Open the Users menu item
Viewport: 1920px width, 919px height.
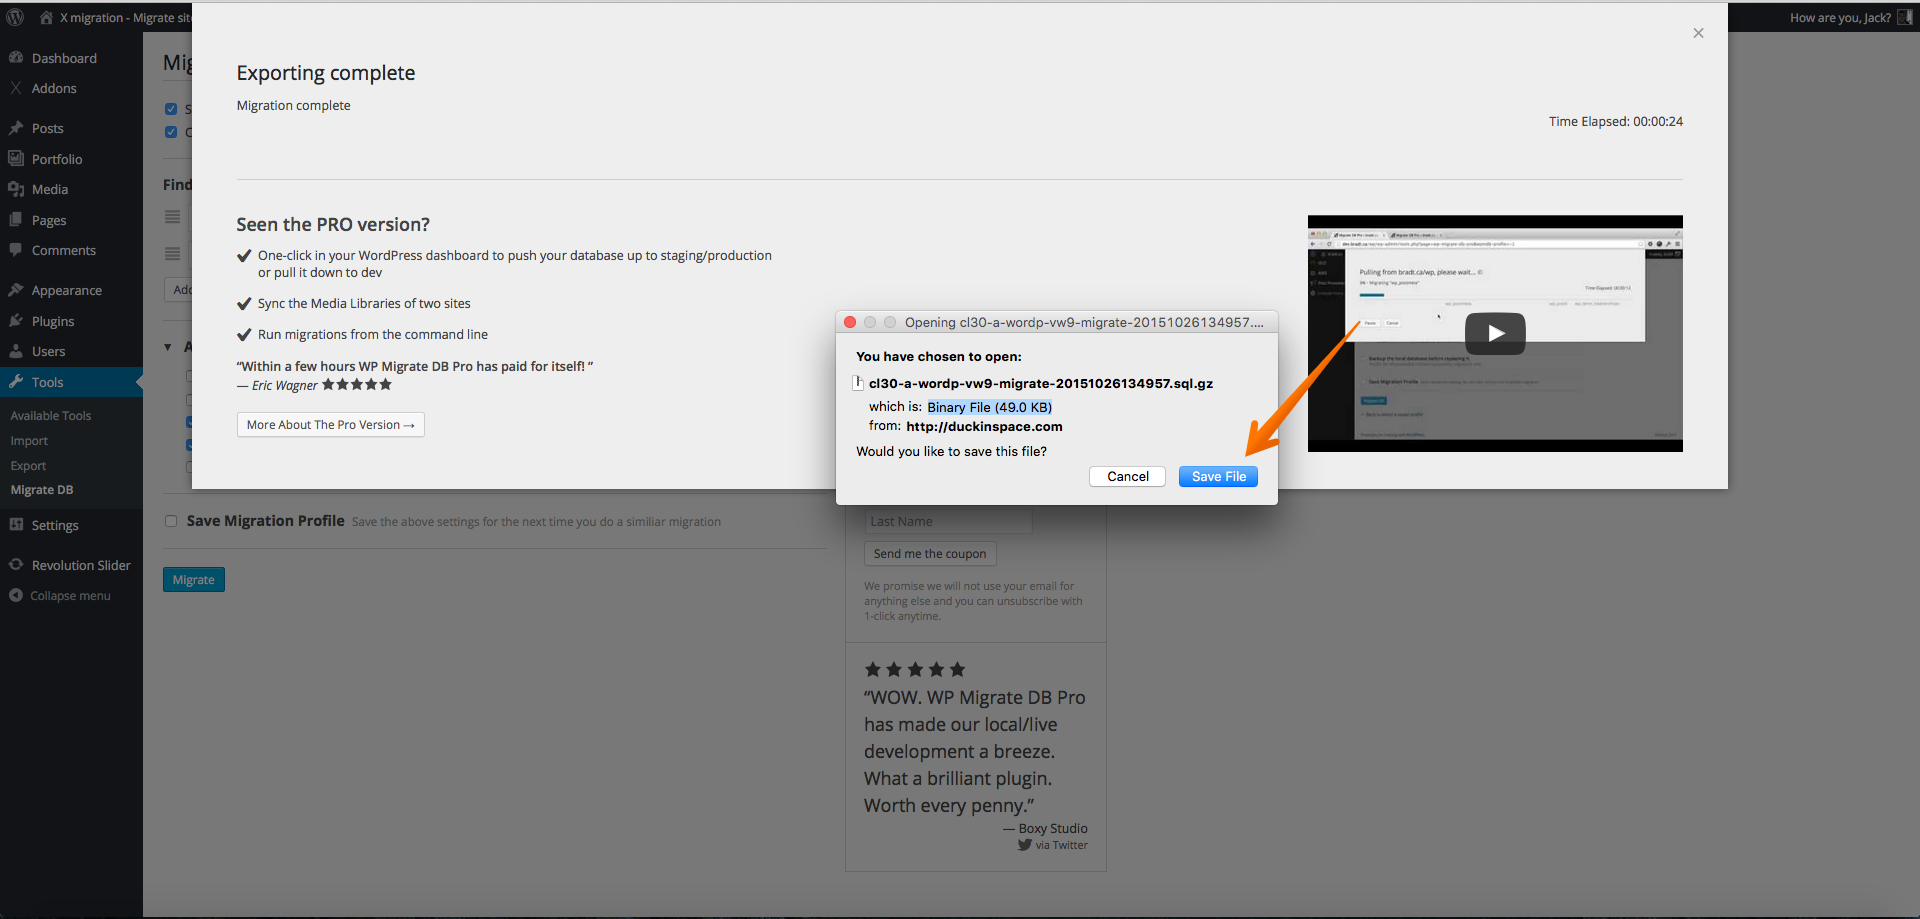tap(48, 351)
